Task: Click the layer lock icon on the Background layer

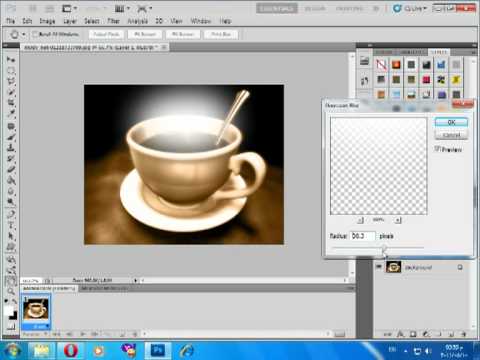Action: [x=460, y=267]
